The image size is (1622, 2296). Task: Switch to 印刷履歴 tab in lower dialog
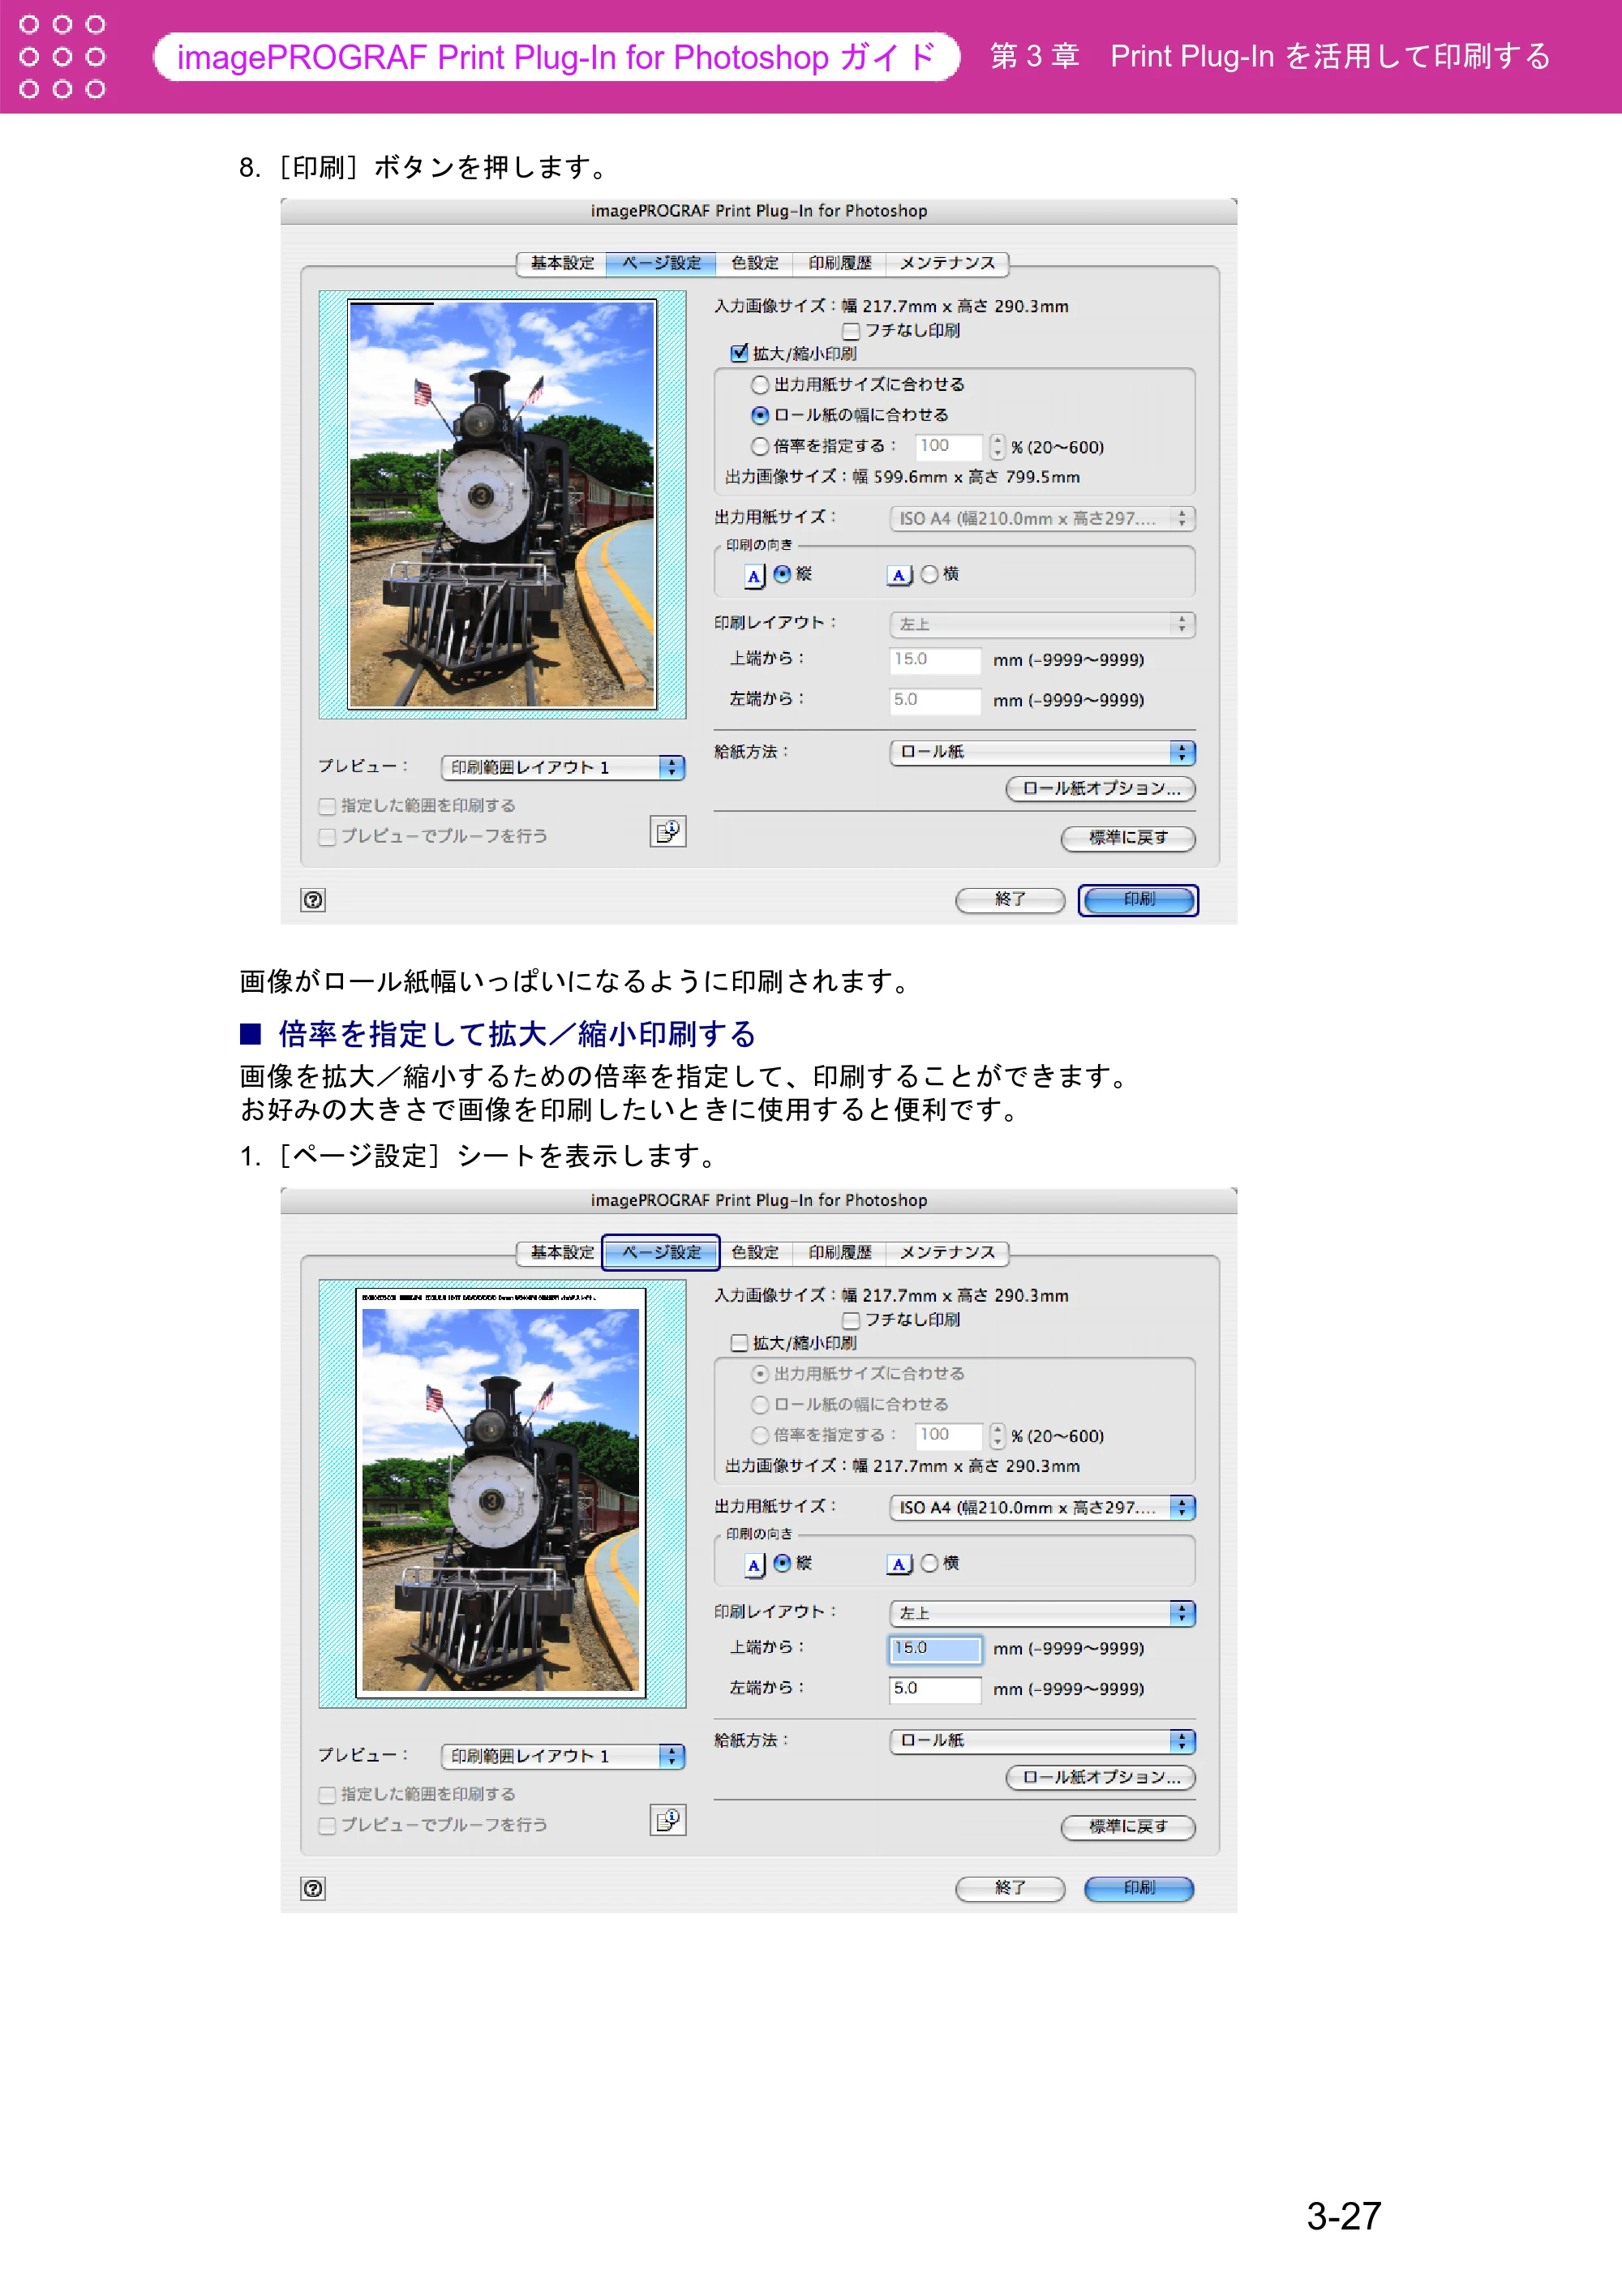(x=840, y=1252)
